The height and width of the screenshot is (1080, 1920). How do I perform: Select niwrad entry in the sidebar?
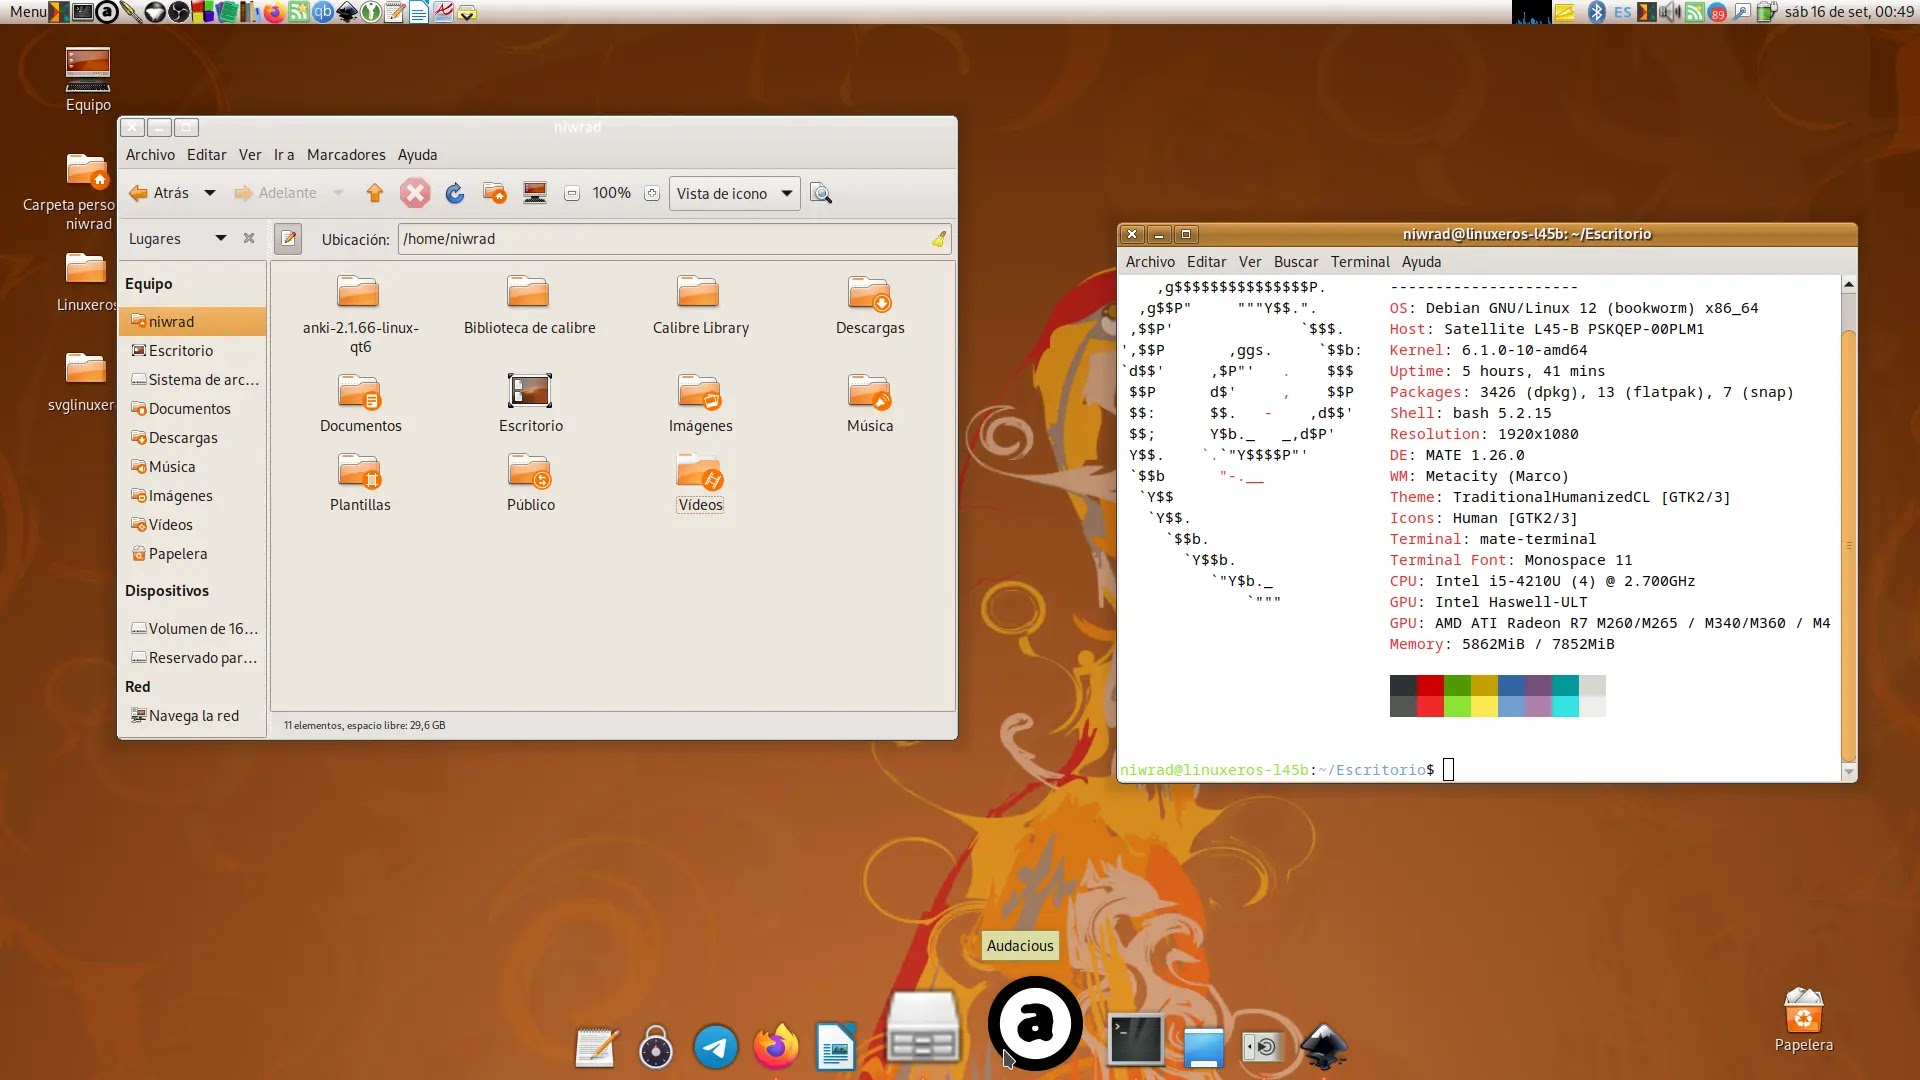(192, 322)
